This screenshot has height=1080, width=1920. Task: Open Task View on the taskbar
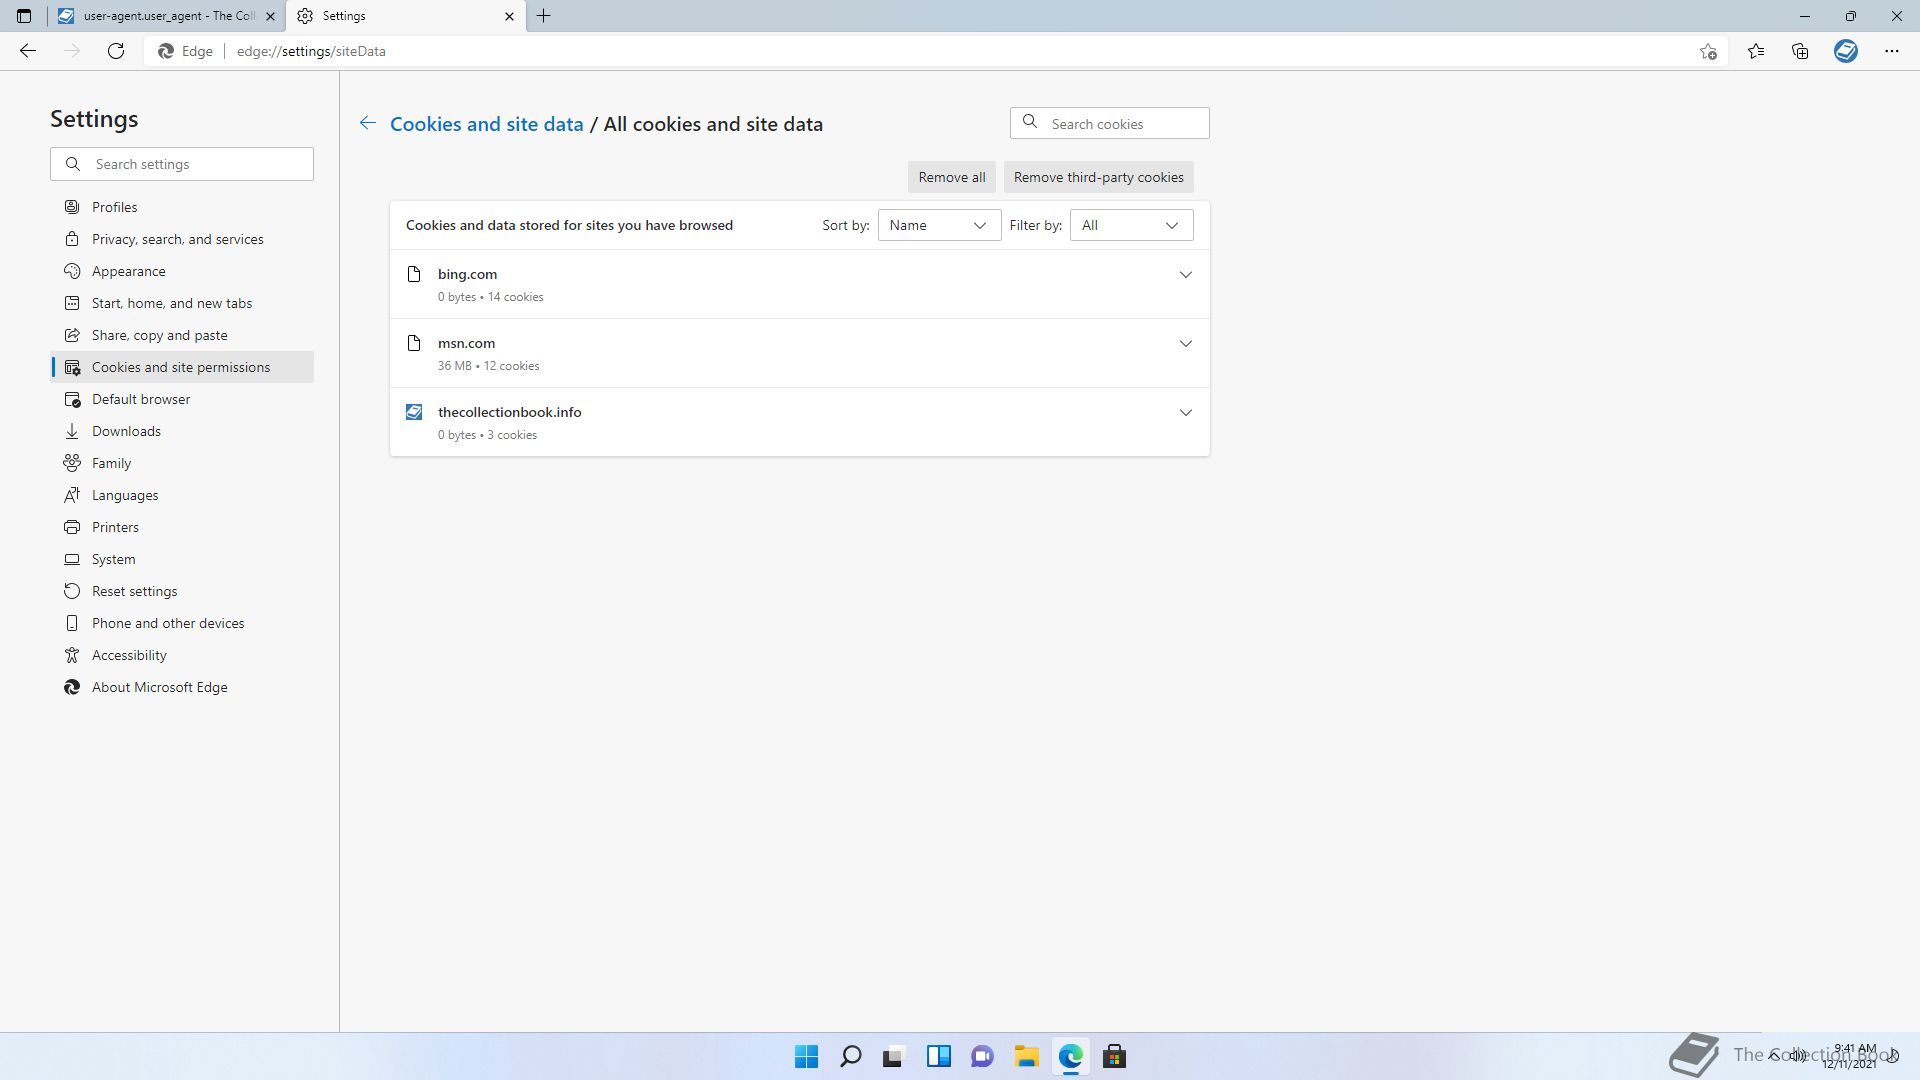(x=894, y=1056)
